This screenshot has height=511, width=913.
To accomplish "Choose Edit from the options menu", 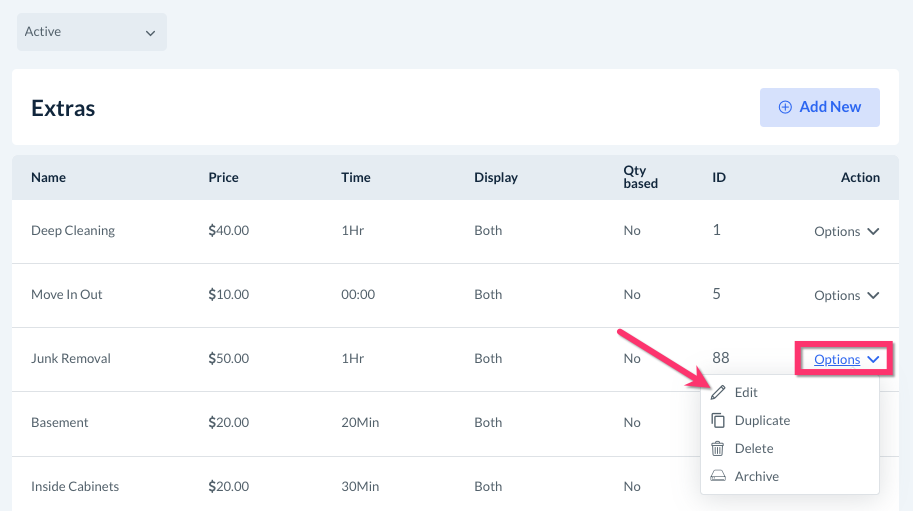I will (x=746, y=393).
